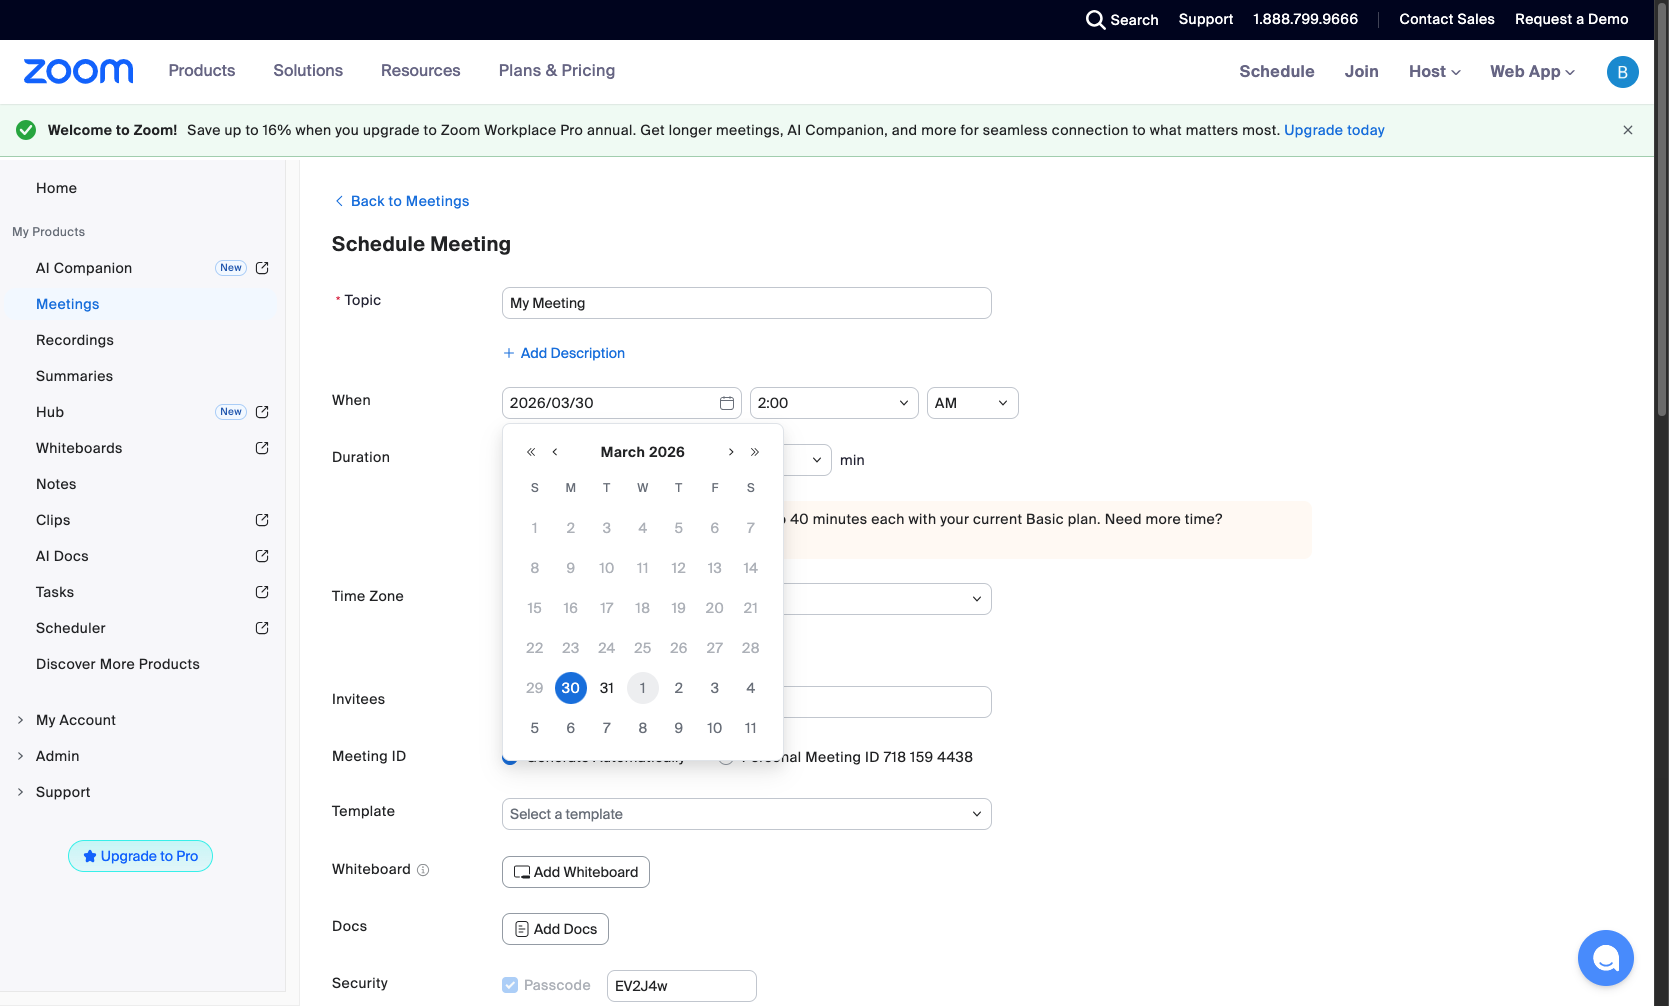
Task: Dismiss the Welcome to Zoom banner
Action: click(1628, 130)
